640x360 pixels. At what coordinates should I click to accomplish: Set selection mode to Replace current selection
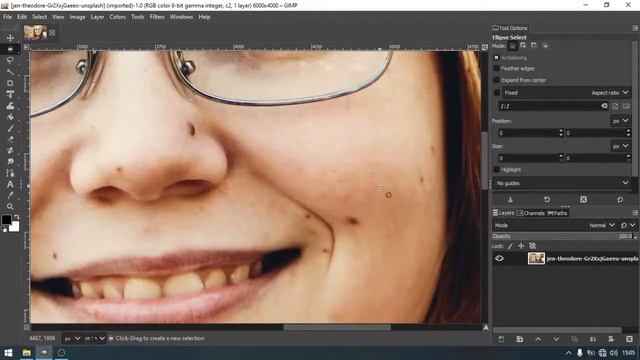[512, 46]
